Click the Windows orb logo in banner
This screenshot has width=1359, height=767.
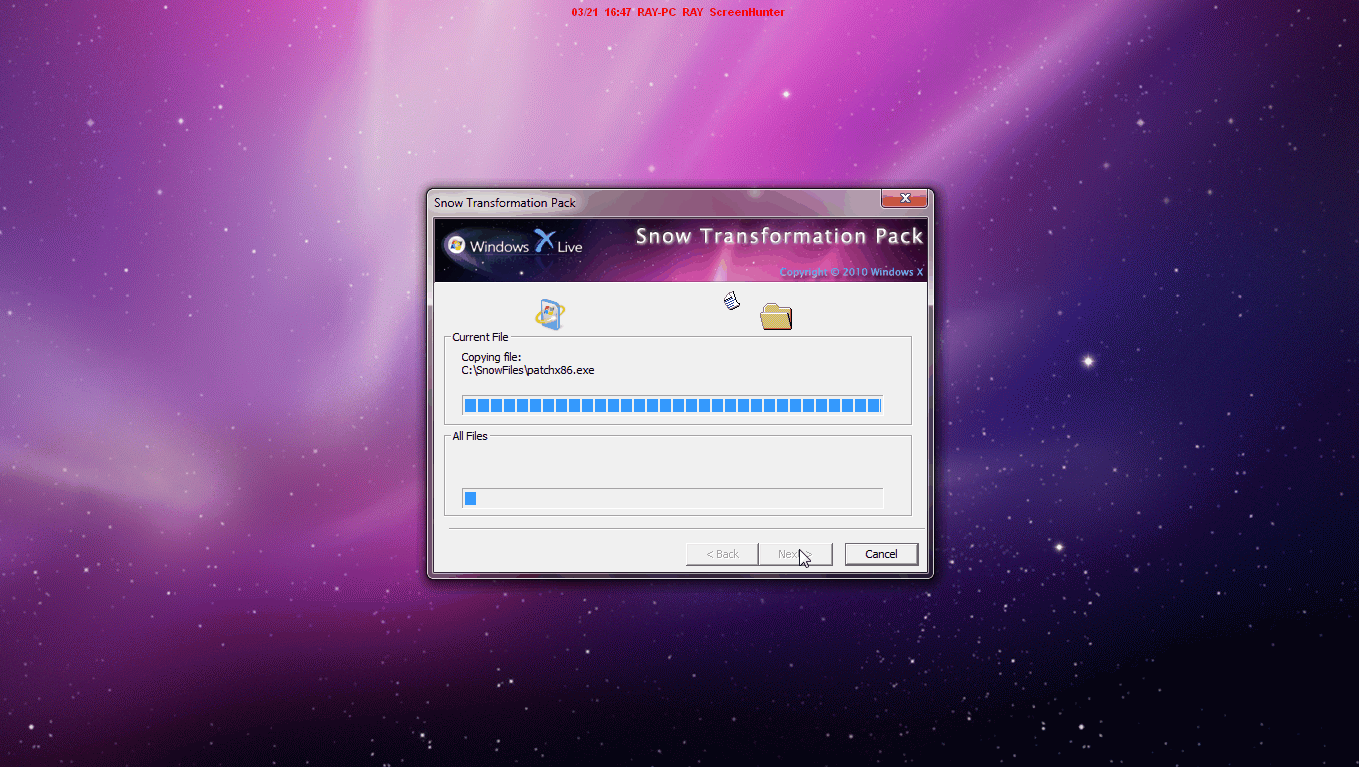[456, 246]
